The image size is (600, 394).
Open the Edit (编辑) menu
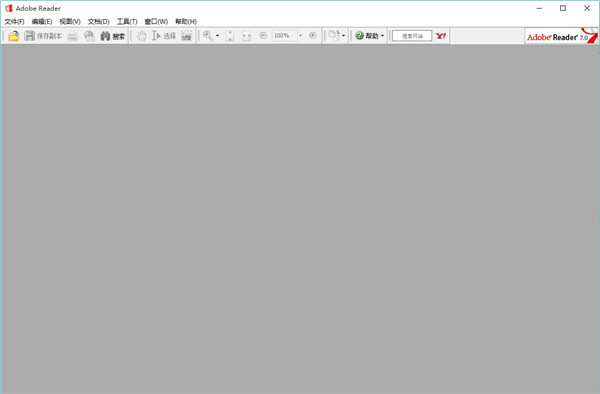[x=42, y=21]
